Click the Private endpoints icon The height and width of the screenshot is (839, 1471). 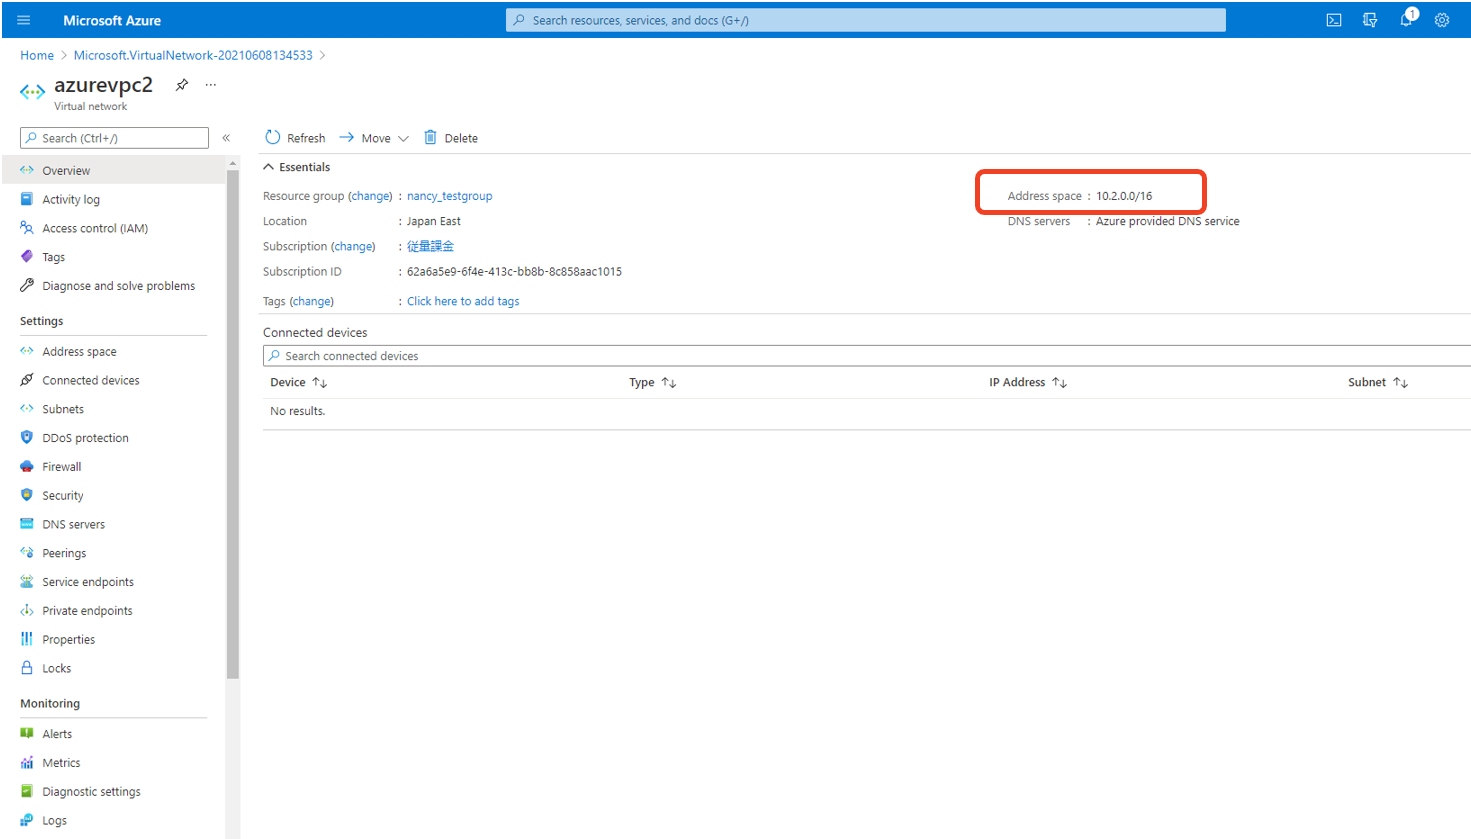click(27, 610)
